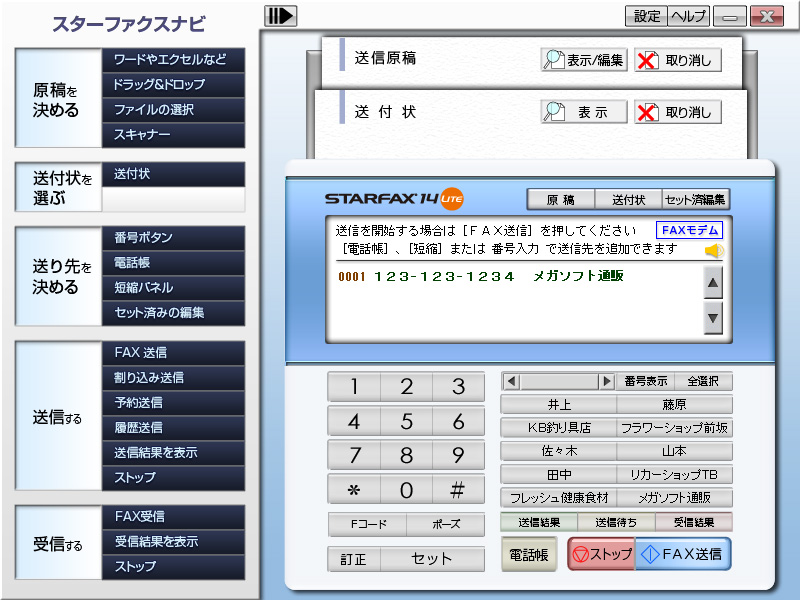Choose 受信結果を表示 in navigation
The image size is (800, 600).
(x=173, y=542)
